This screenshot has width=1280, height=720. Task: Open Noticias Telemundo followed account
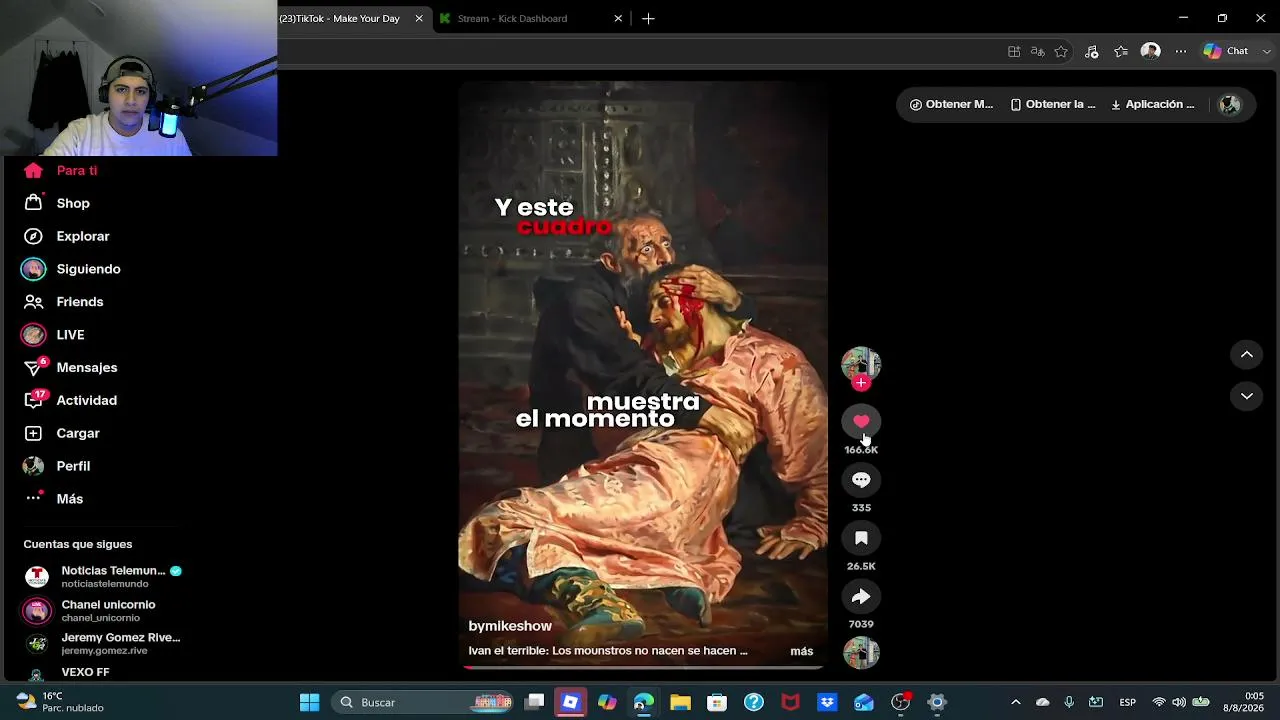[102, 576]
